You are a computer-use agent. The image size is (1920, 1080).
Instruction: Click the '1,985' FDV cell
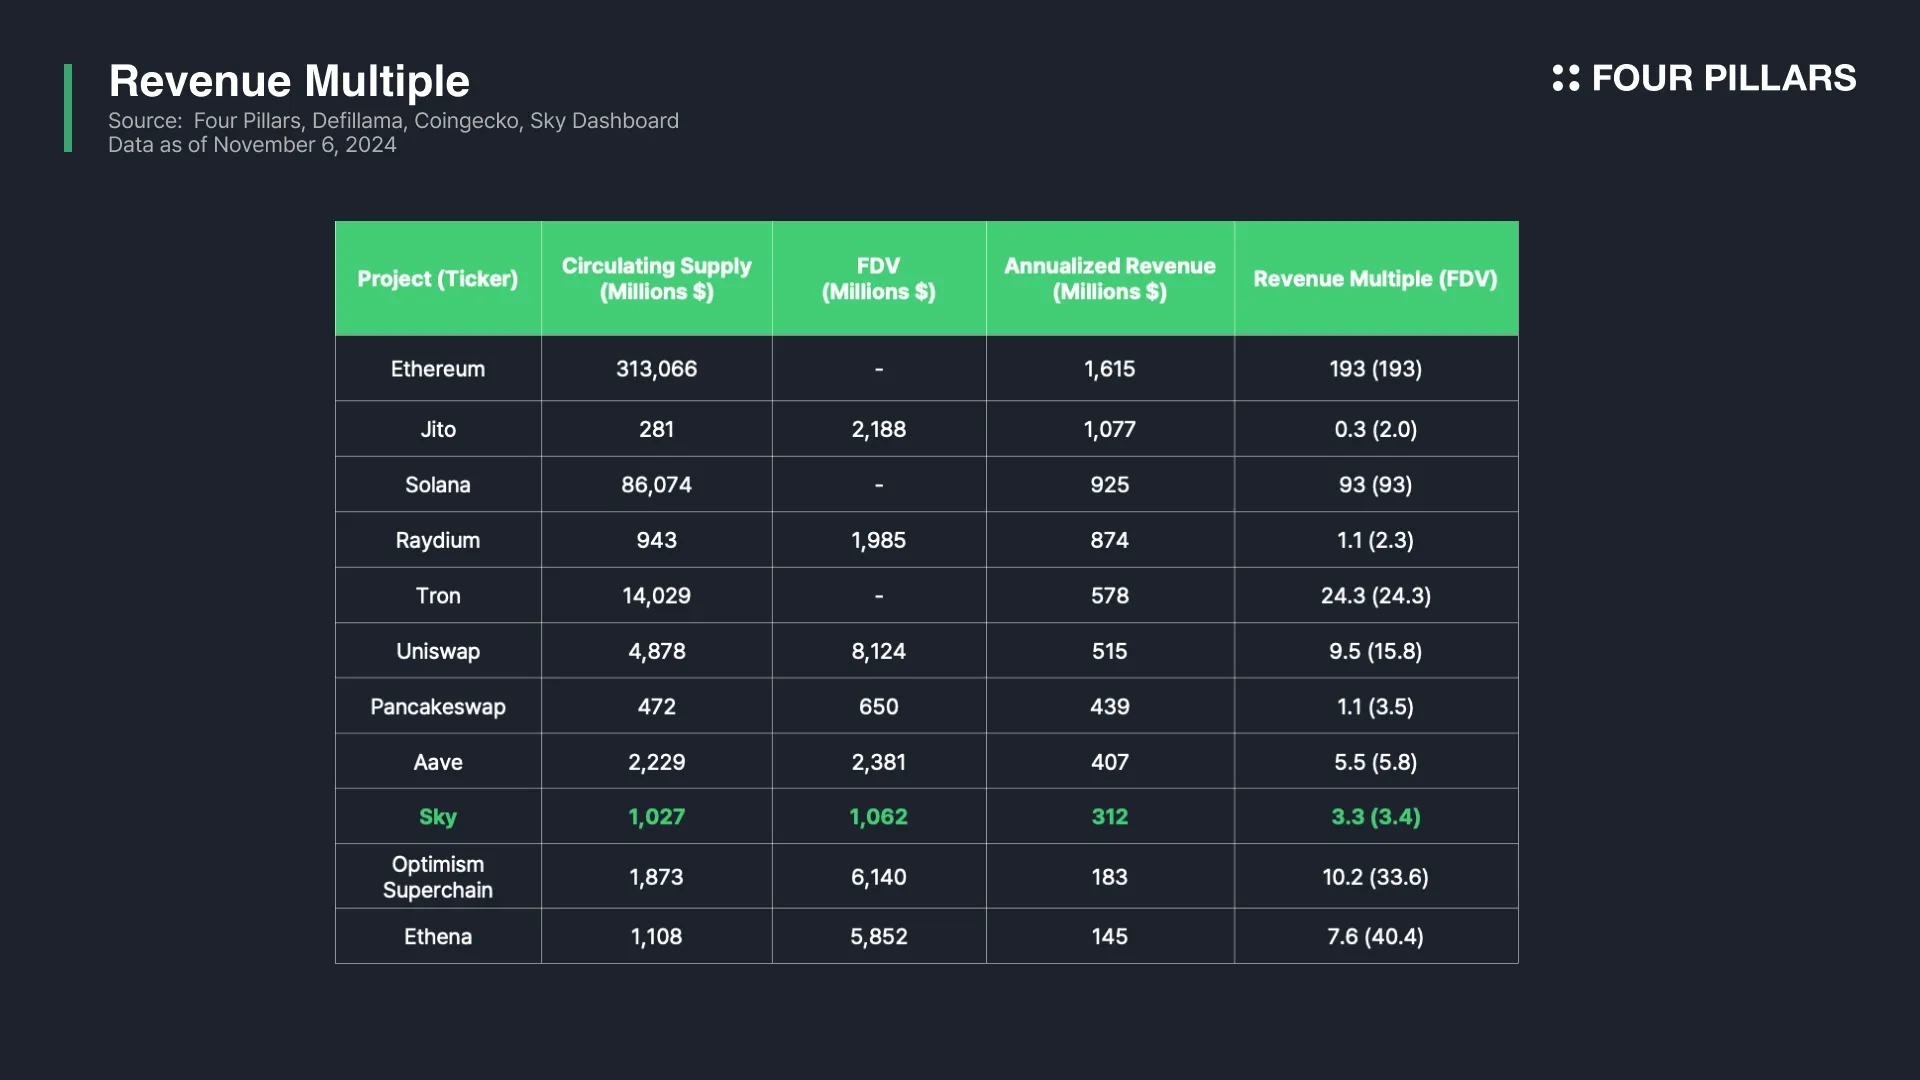pyautogui.click(x=879, y=540)
